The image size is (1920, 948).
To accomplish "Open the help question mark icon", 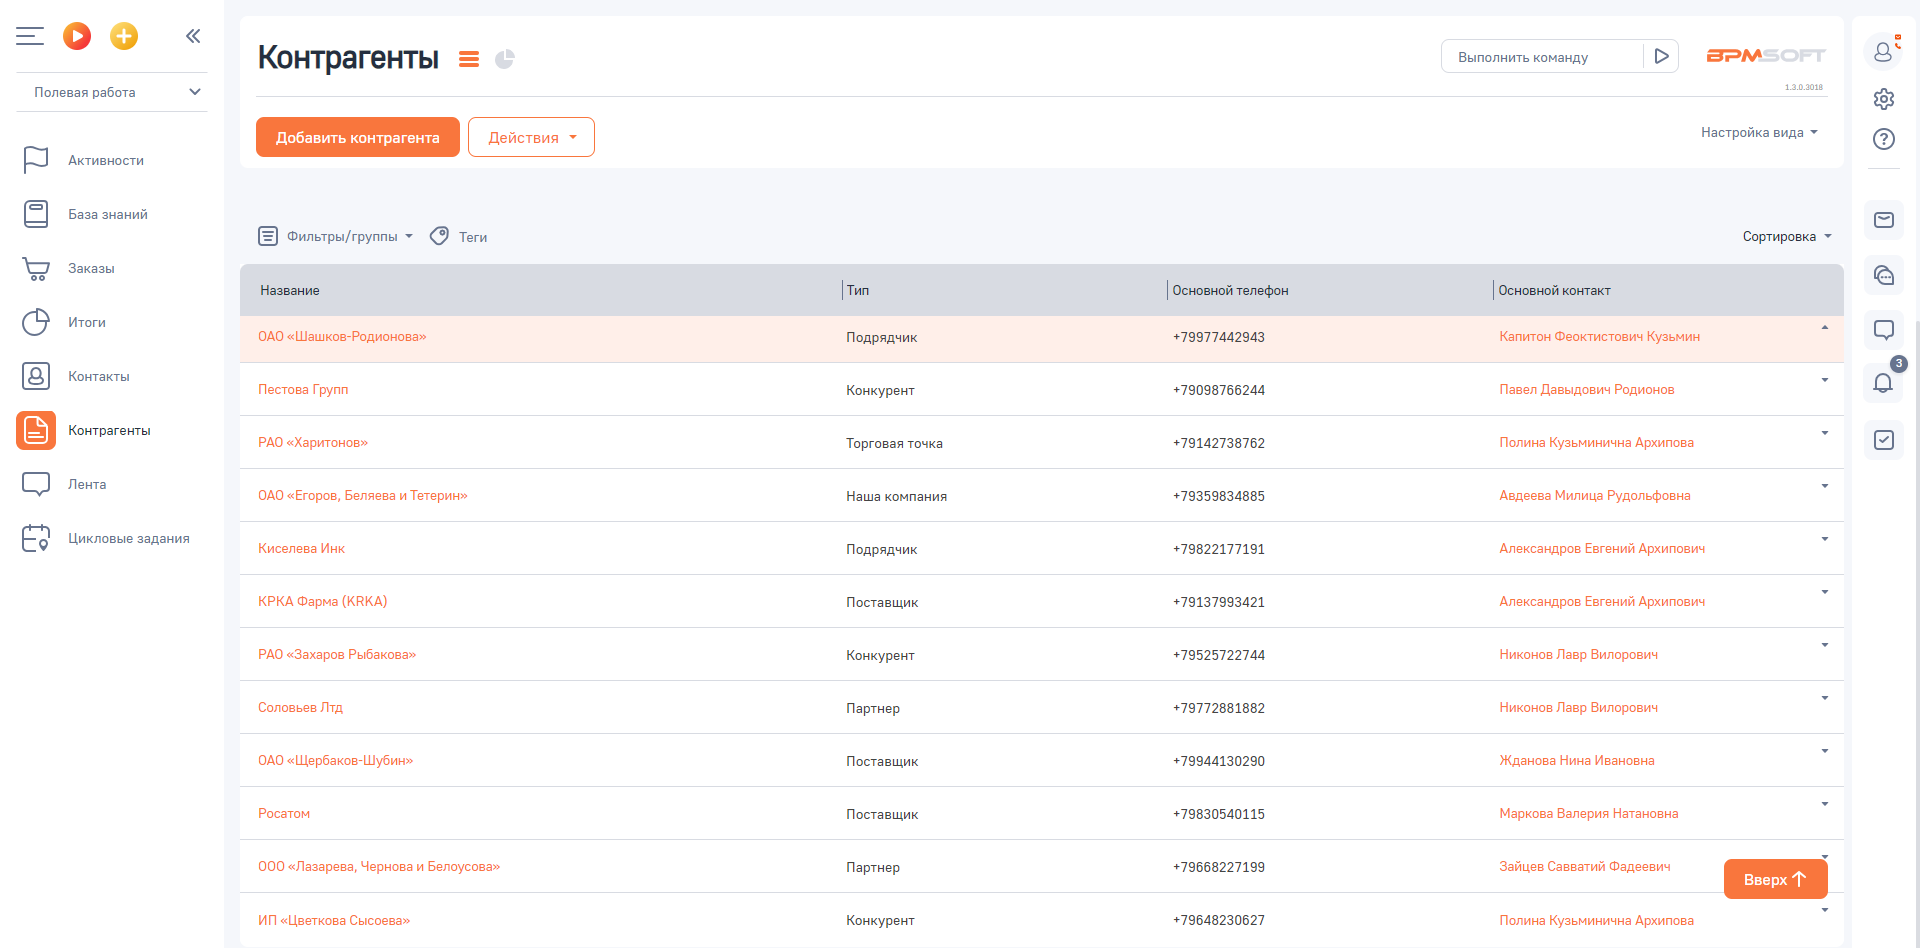I will point(1884,139).
